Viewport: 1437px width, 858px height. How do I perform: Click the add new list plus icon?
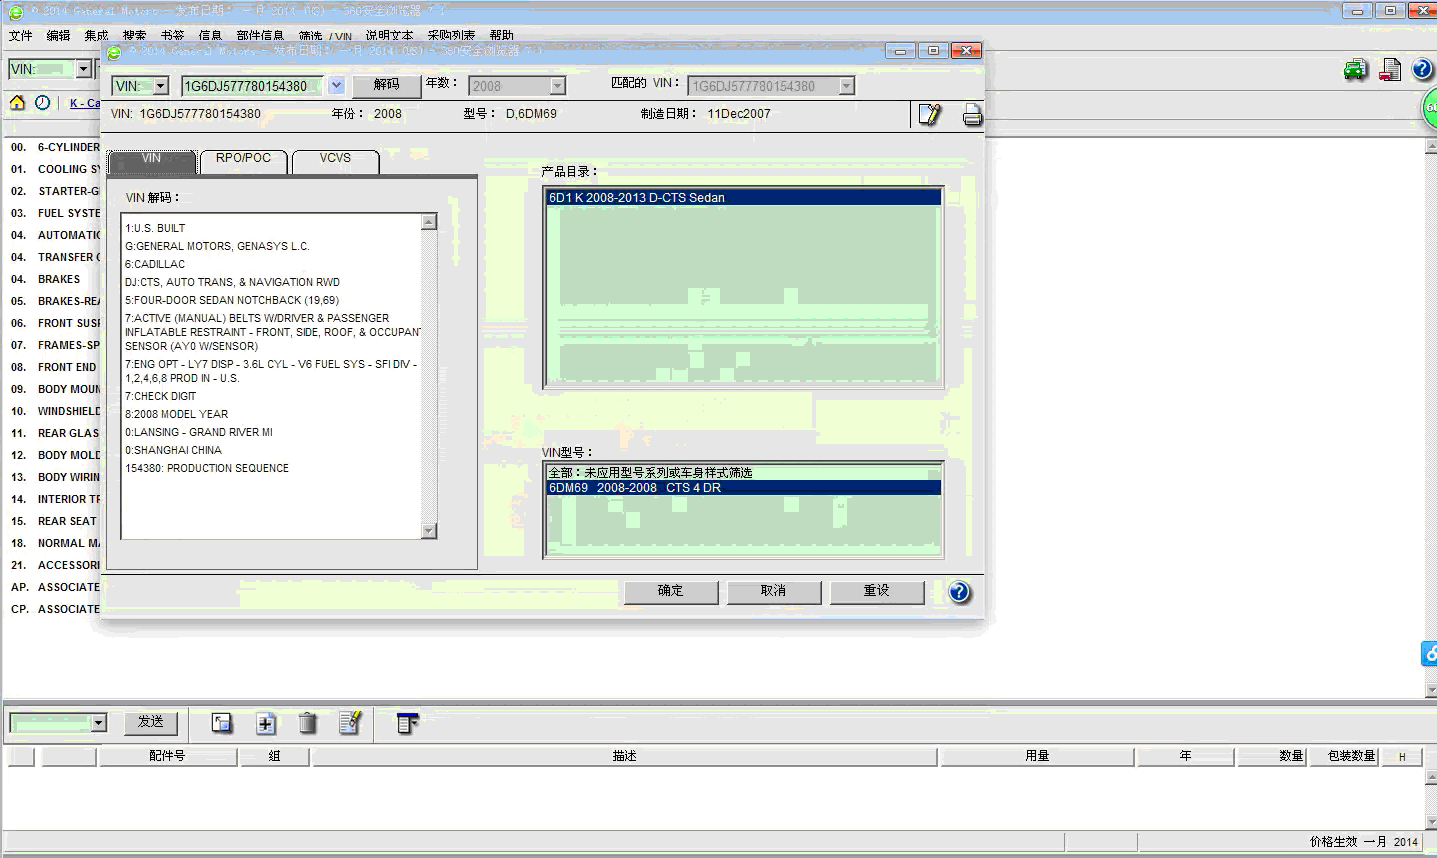(266, 723)
